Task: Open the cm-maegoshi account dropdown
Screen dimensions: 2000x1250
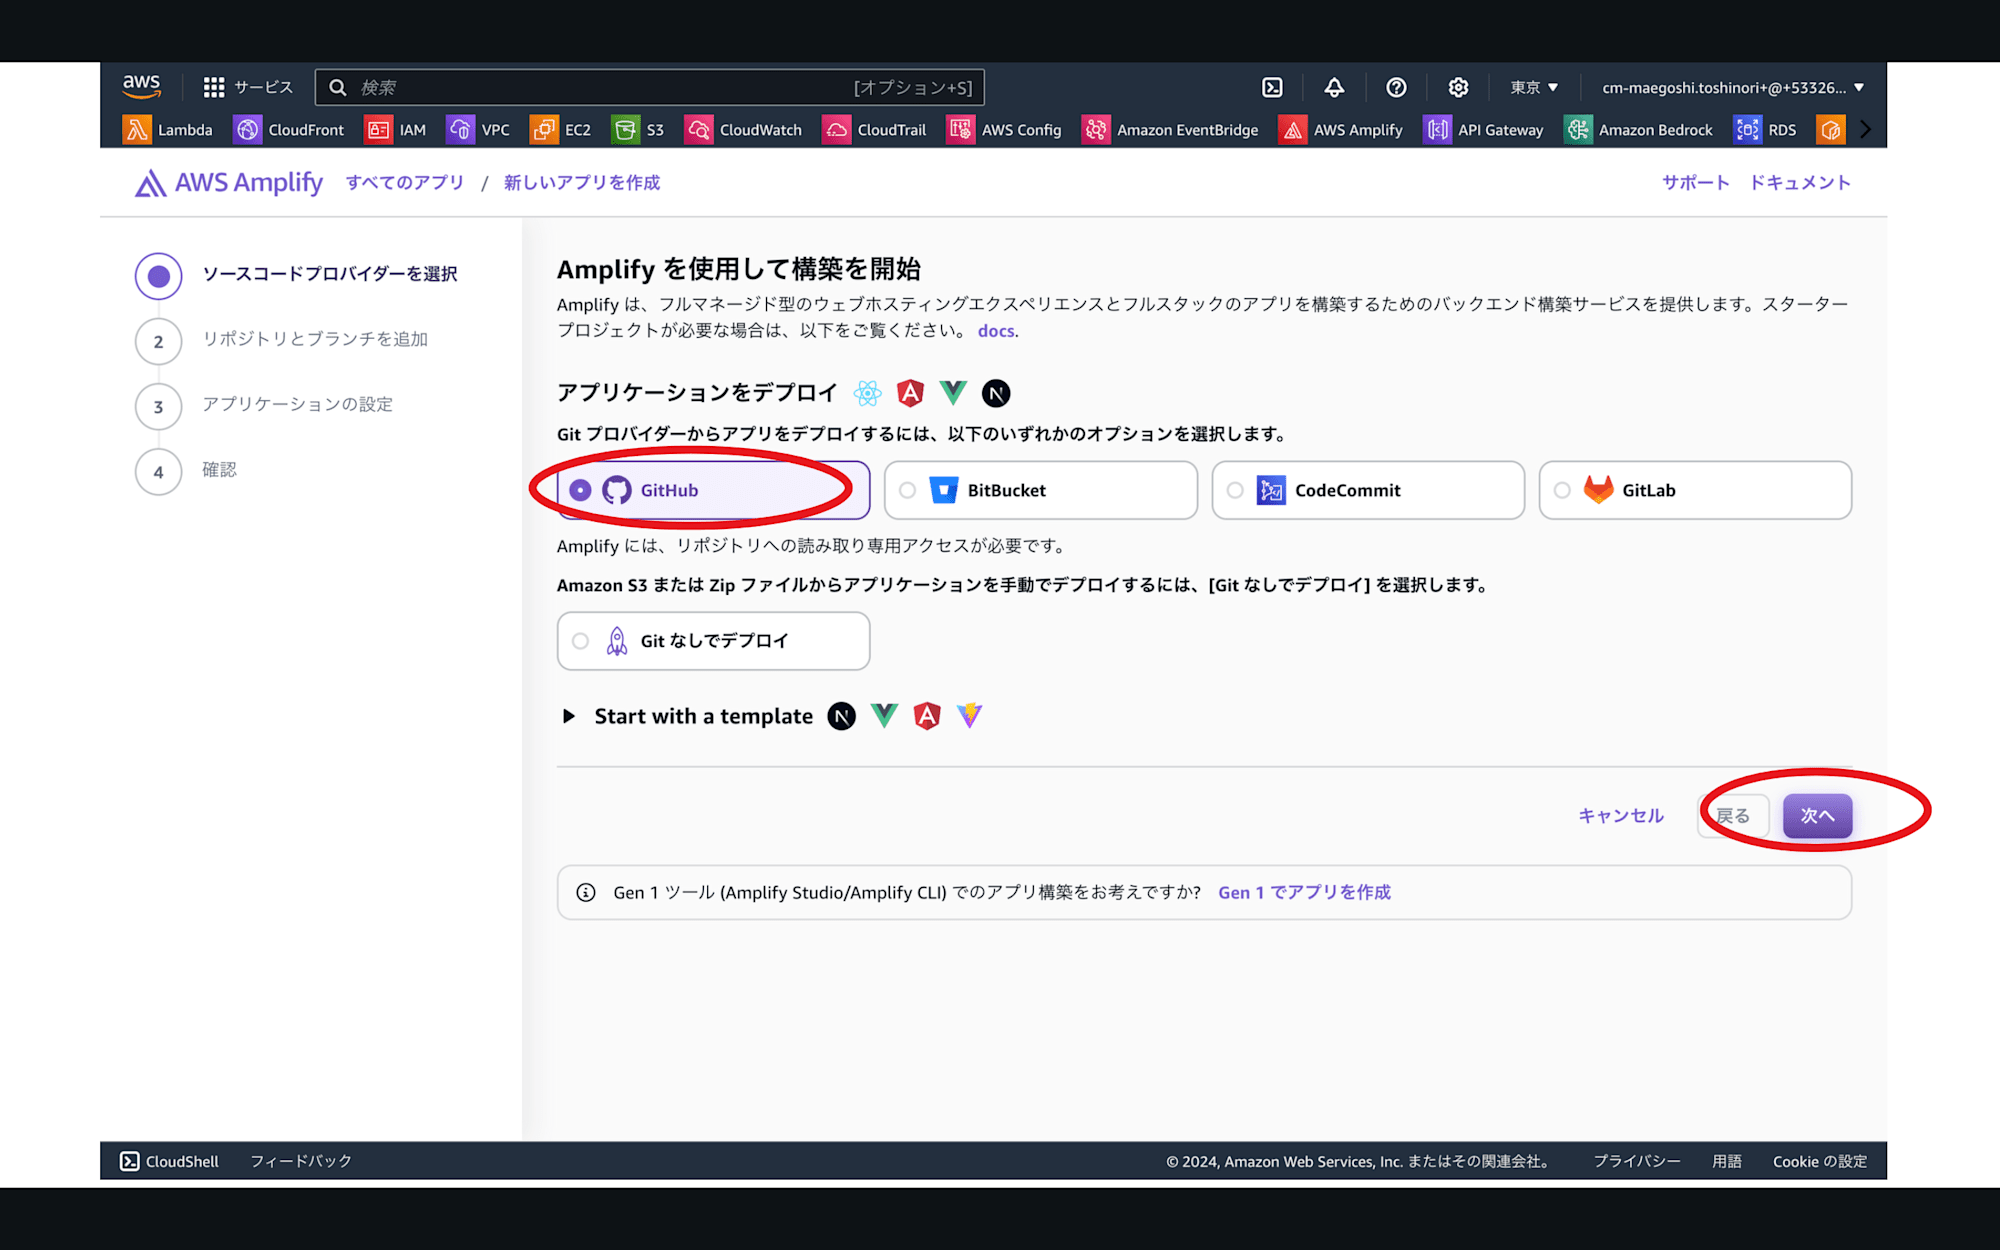Action: click(1733, 87)
